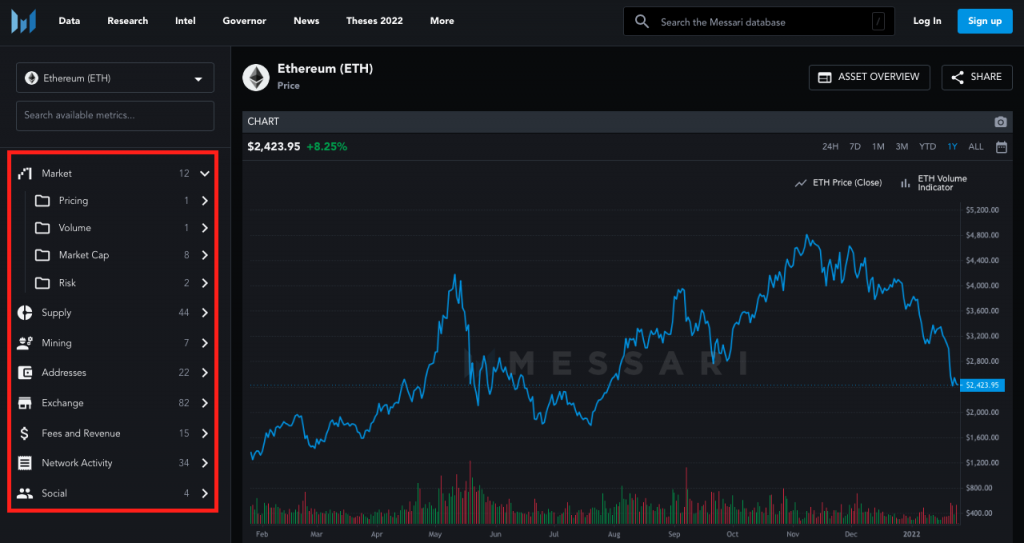
Task: Click the ASSET OVERVIEW button
Action: [869, 77]
